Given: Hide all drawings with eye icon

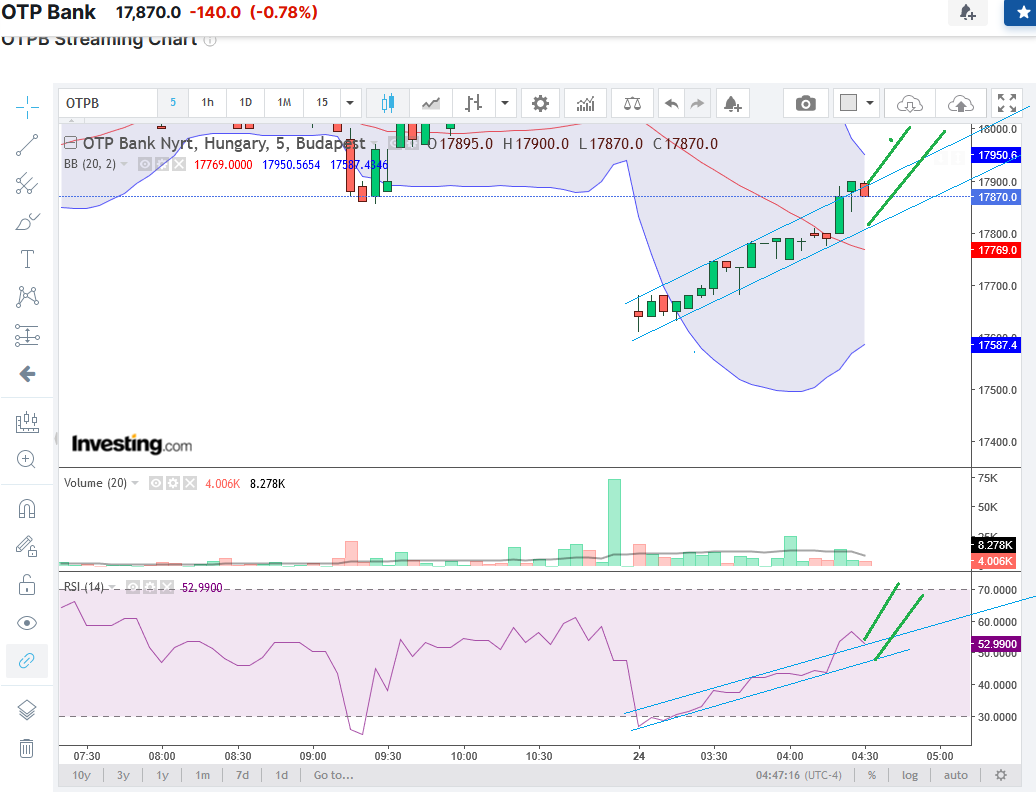Looking at the screenshot, I should 27,623.
